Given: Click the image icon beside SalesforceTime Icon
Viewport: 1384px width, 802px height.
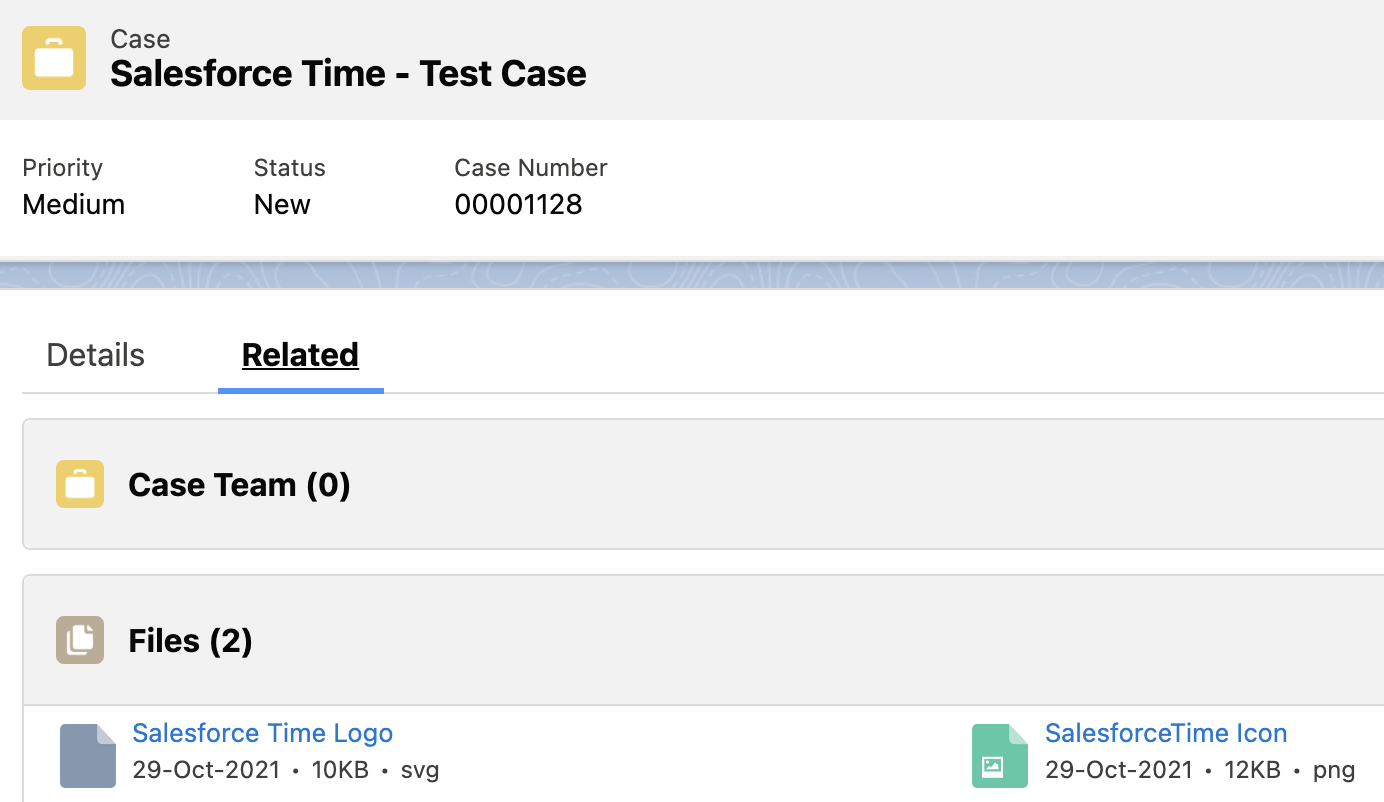Looking at the screenshot, I should click(999, 755).
